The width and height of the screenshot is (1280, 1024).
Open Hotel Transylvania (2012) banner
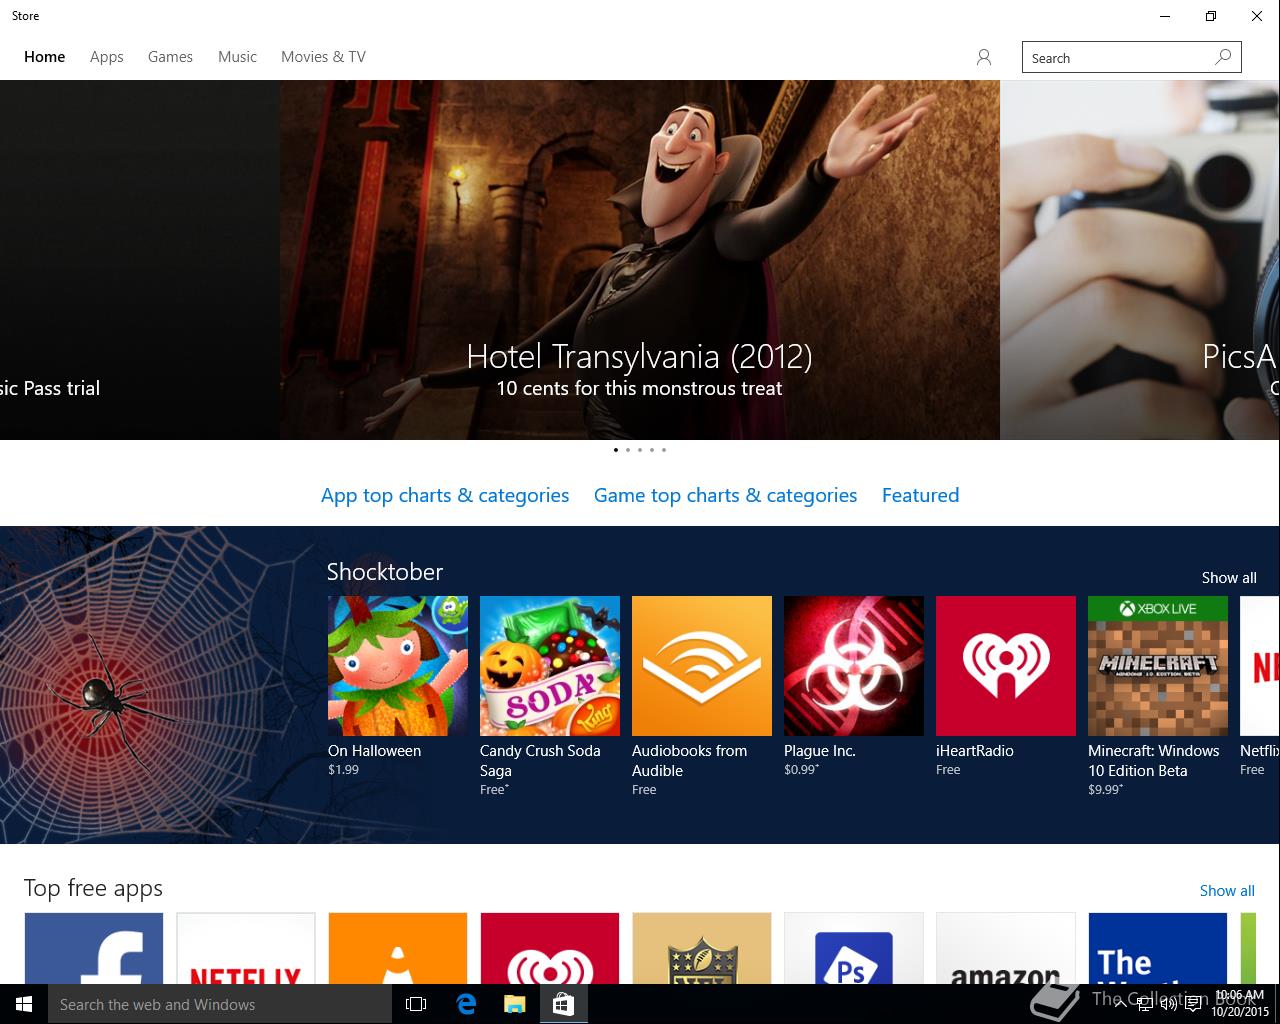(x=640, y=260)
